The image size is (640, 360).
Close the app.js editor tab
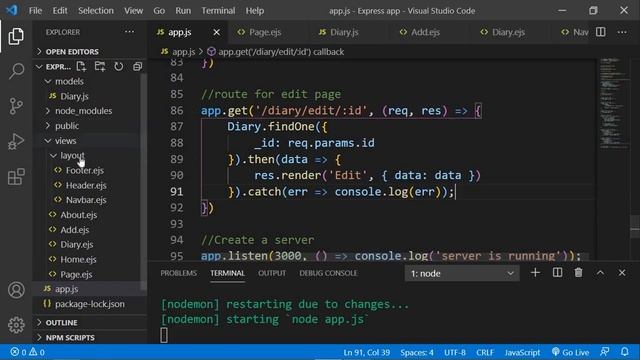[x=216, y=32]
